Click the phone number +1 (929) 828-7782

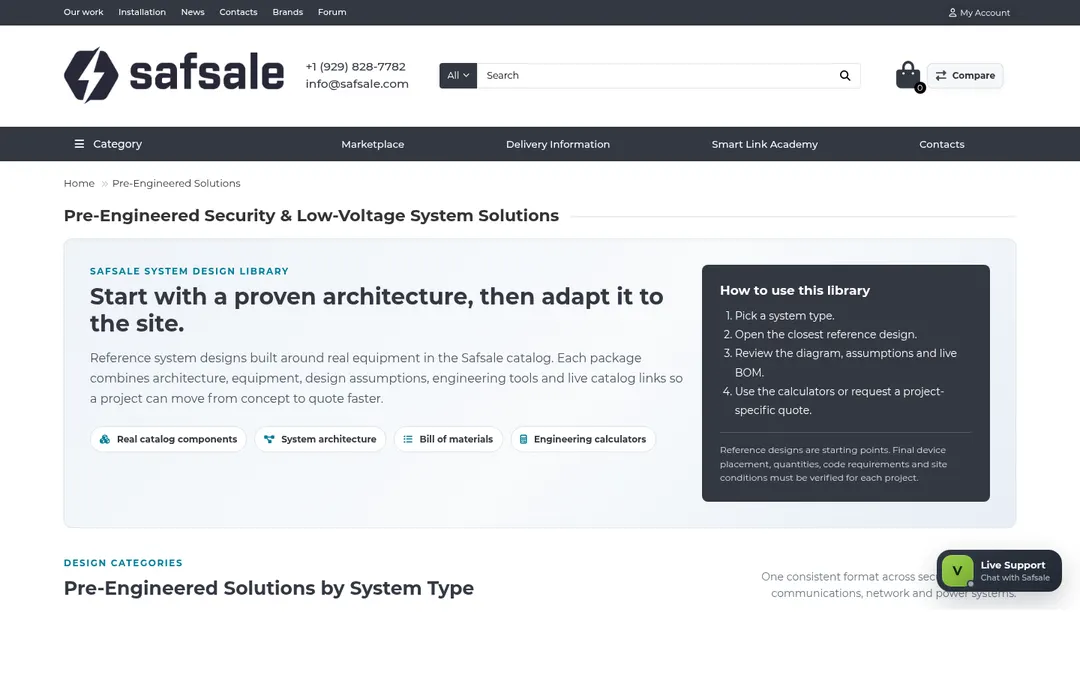355,67
